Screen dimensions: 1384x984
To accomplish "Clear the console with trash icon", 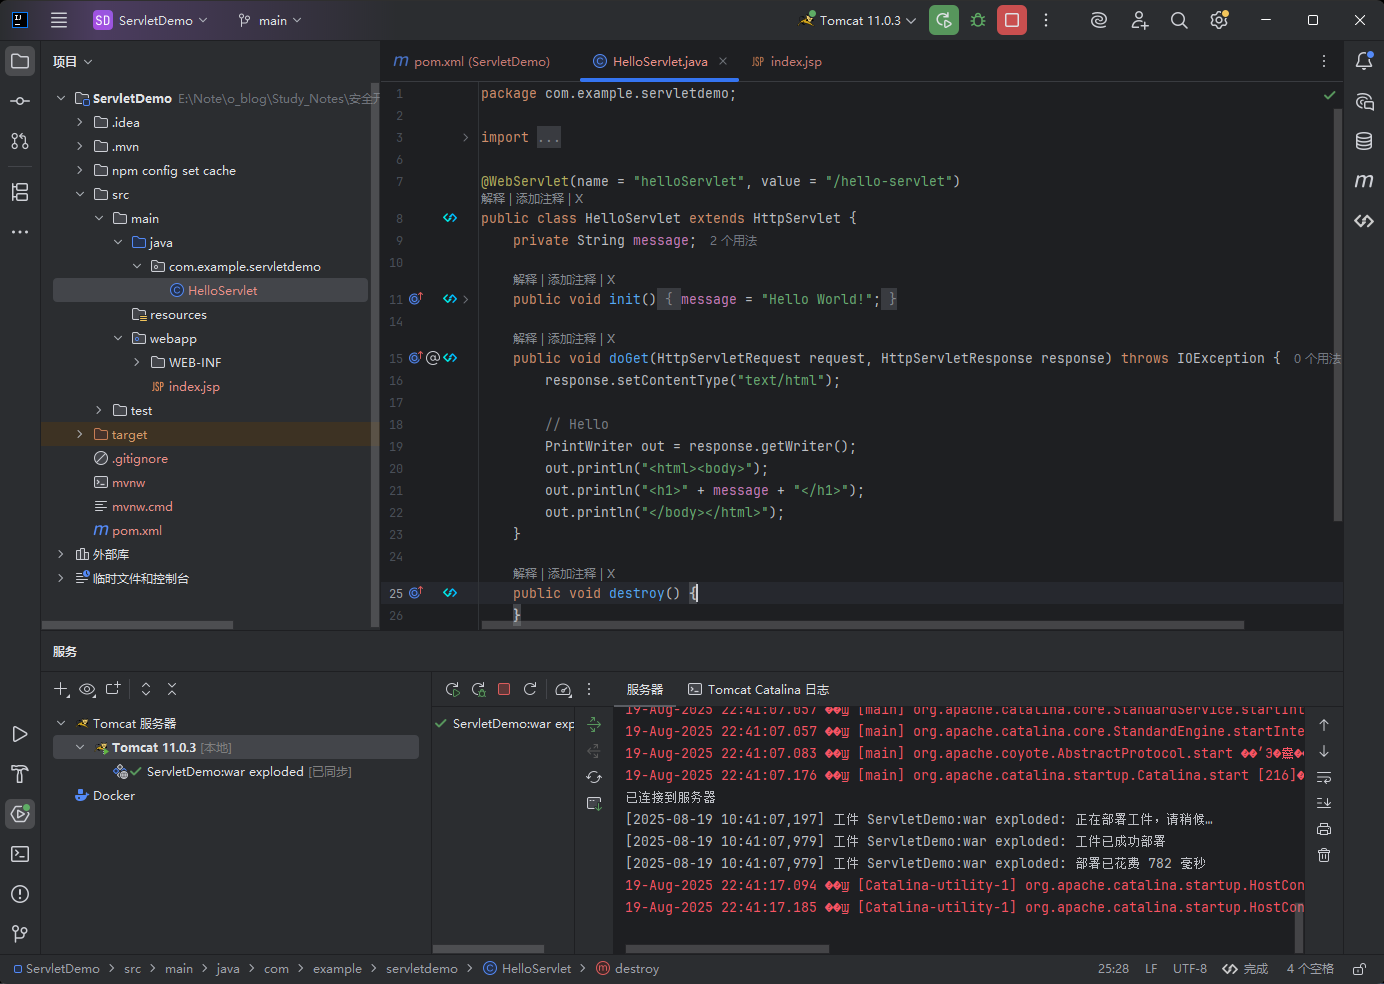I will tap(1324, 855).
